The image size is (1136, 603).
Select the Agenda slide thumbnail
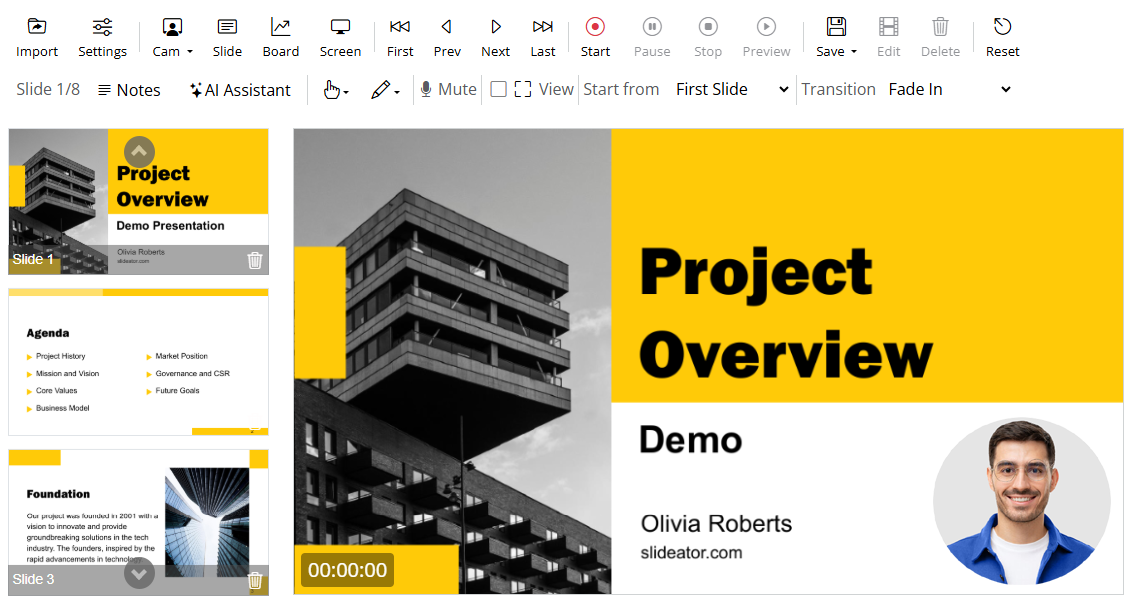138,362
